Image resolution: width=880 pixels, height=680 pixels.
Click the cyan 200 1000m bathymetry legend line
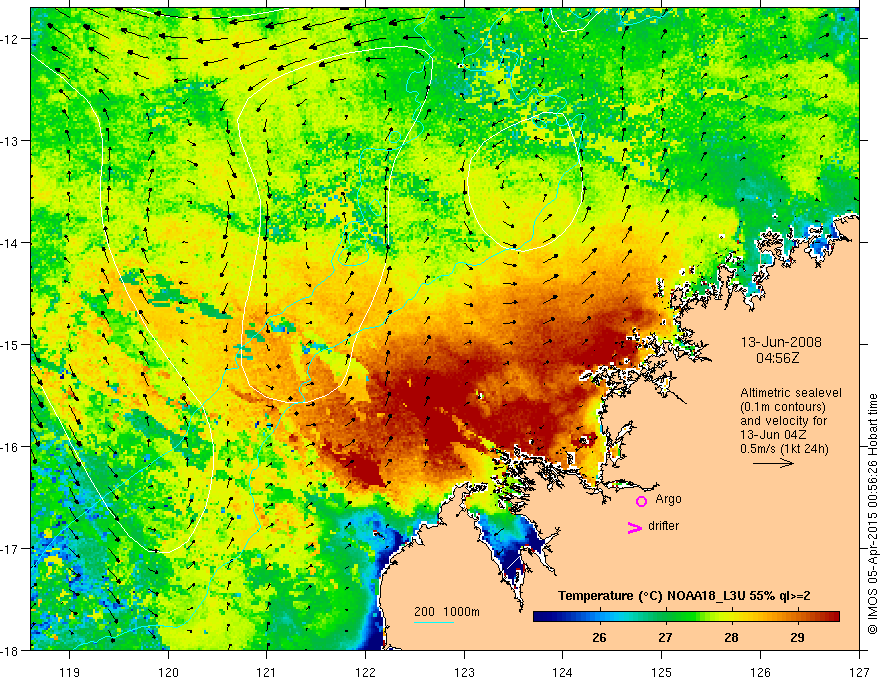click(434, 622)
